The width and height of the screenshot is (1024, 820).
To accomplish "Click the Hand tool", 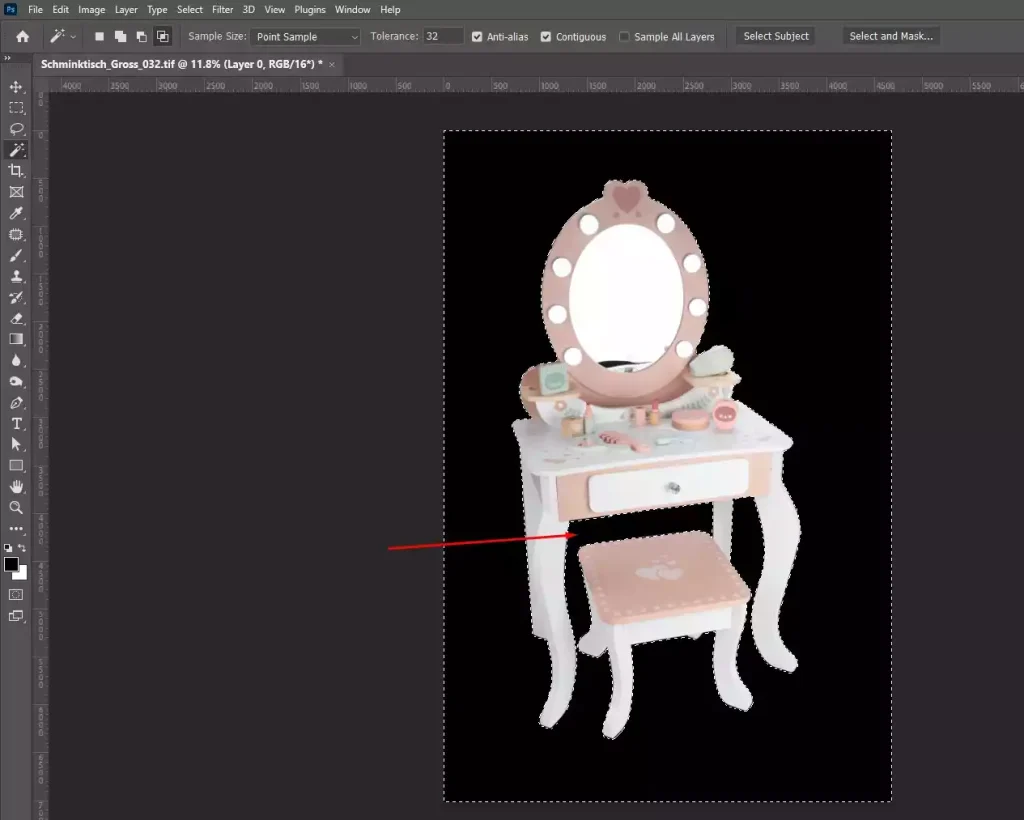I will (x=16, y=486).
